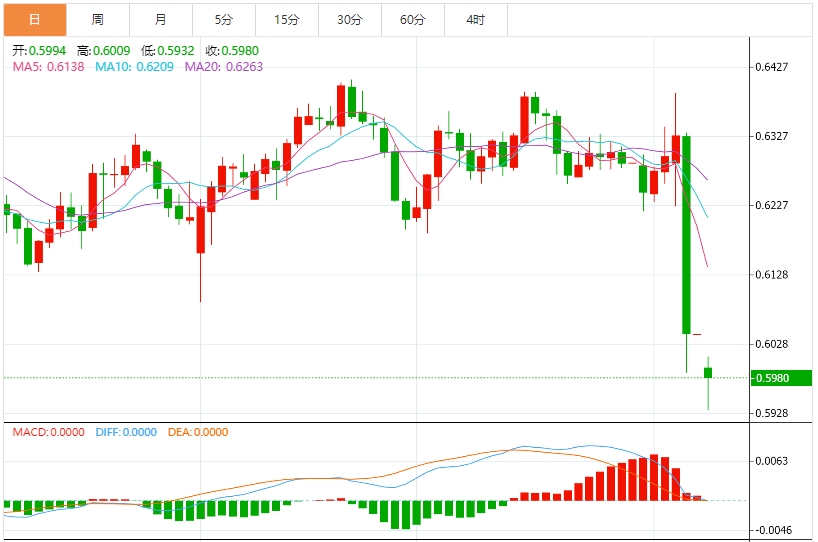
Task: Click the 0.0063 MACD axis label
Action: pos(772,461)
